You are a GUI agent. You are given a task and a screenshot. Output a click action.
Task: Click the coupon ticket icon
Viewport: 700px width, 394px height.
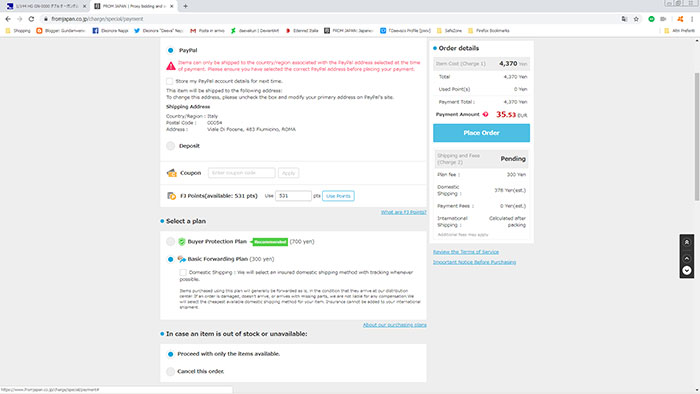click(172, 173)
